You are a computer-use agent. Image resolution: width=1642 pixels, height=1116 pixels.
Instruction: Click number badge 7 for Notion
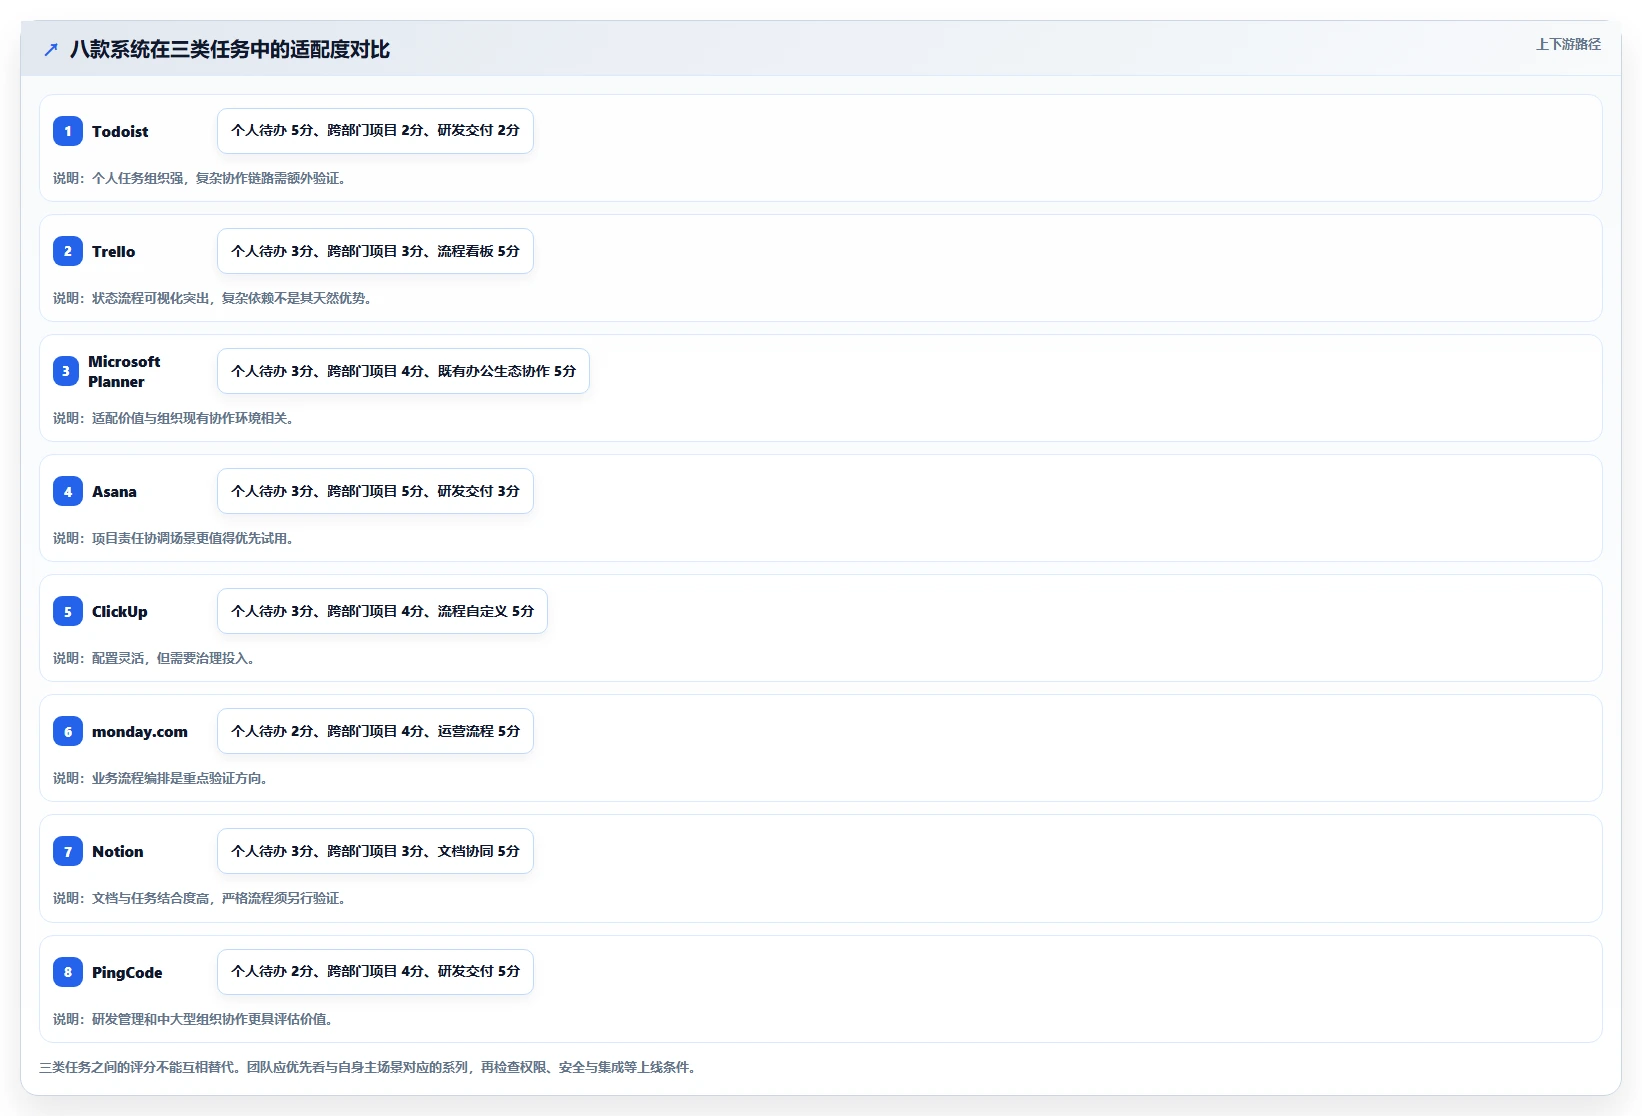click(68, 851)
